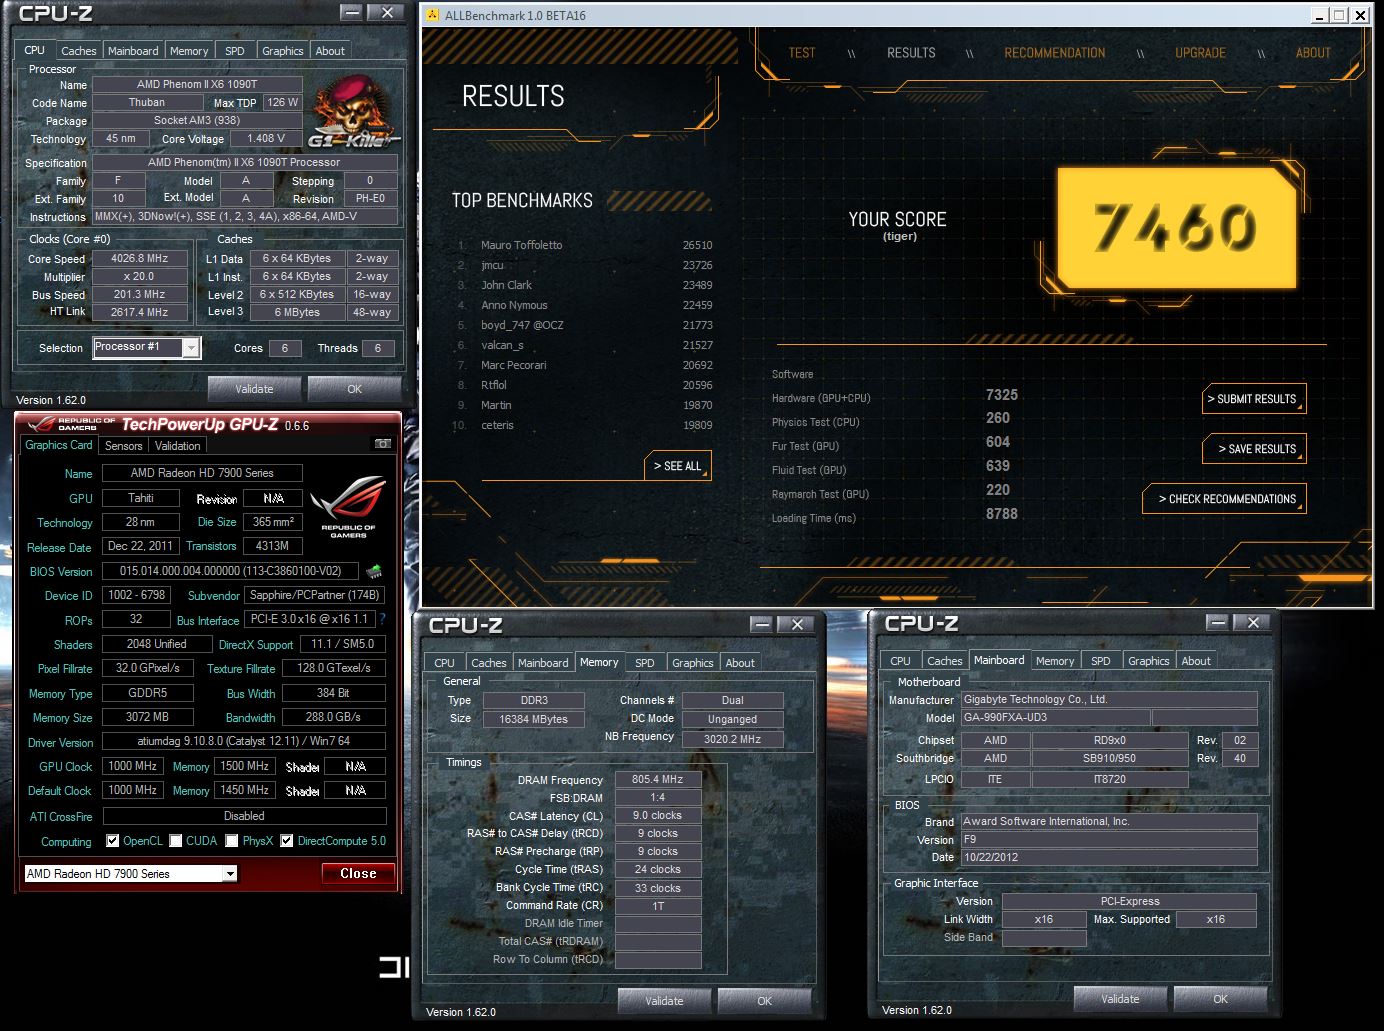The image size is (1384, 1031).
Task: Maximize the ALLBenchmark window
Action: pyautogui.click(x=1341, y=15)
